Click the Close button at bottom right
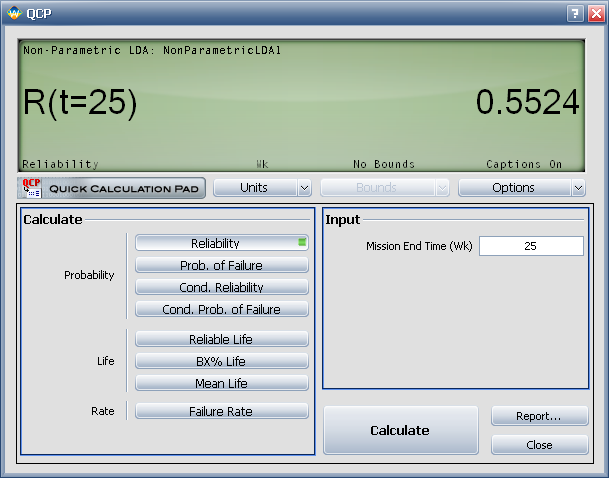609x478 pixels. pyautogui.click(x=539, y=445)
